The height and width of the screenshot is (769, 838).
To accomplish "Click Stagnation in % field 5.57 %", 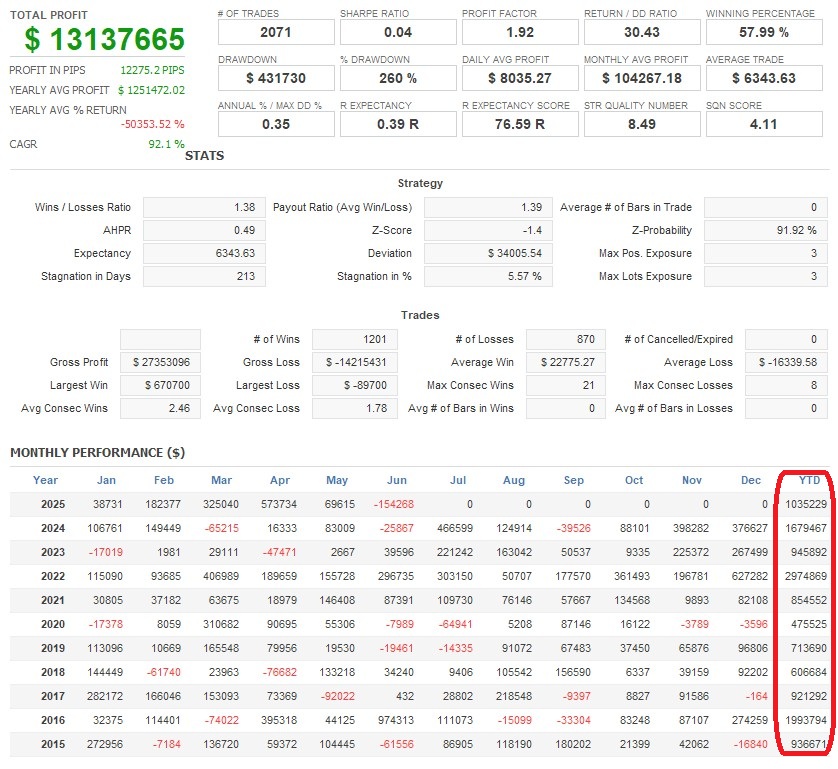I will (x=488, y=276).
